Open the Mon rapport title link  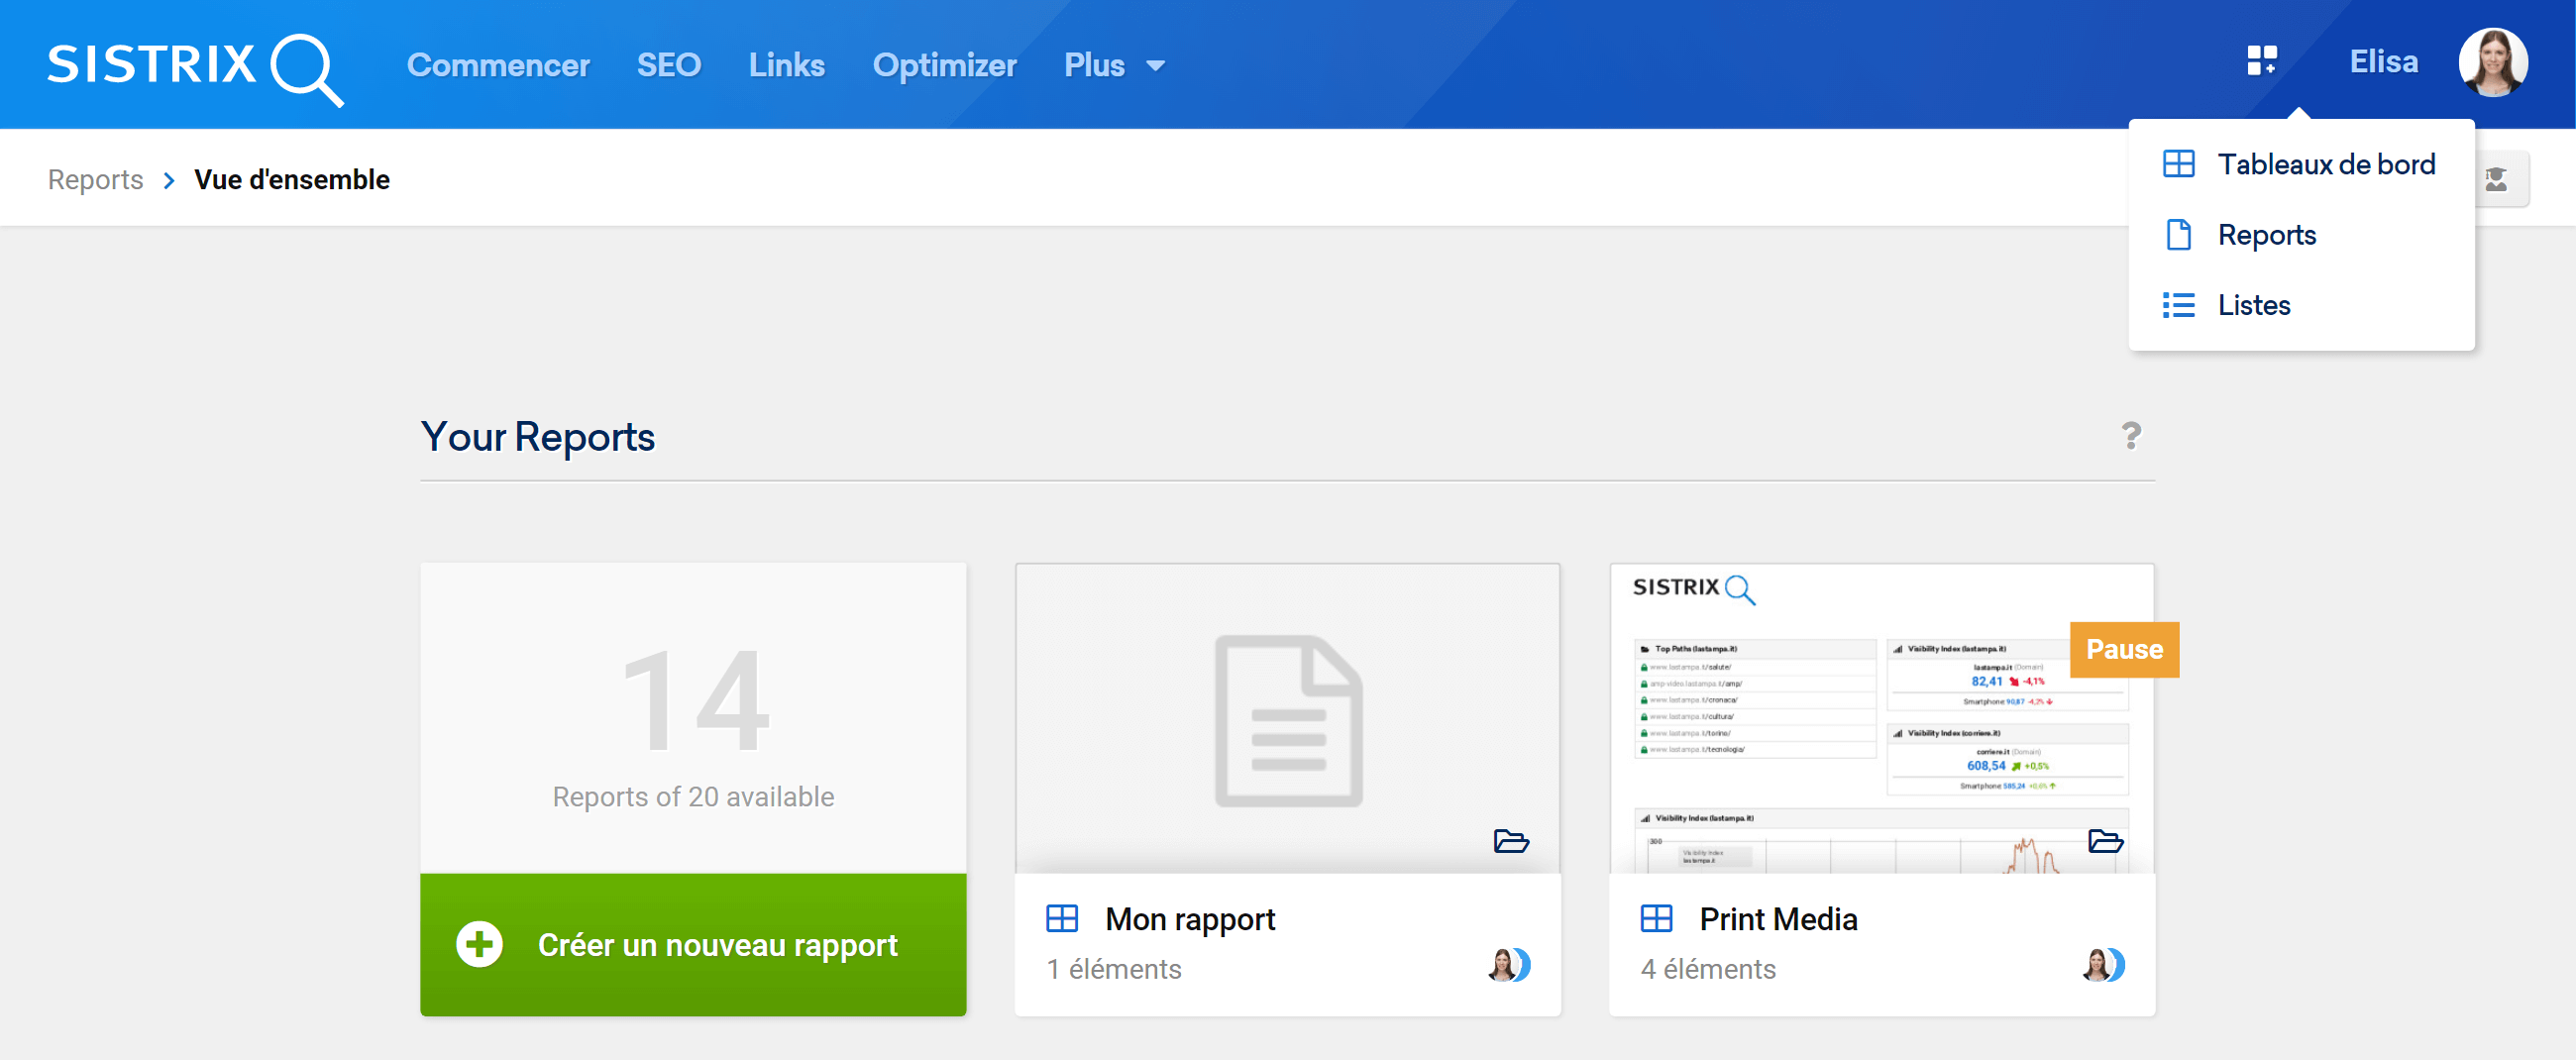pos(1189,918)
